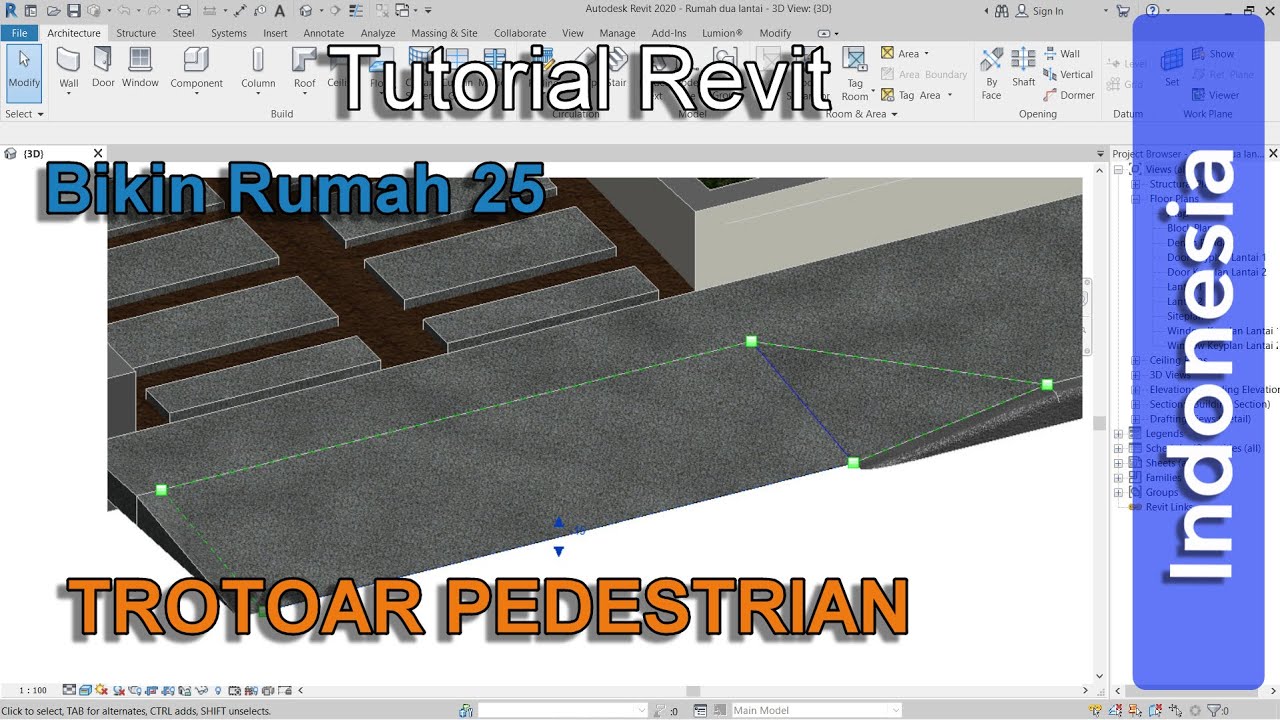Switch to the Annotate ribbon tab
1280x720 pixels.
(x=324, y=33)
